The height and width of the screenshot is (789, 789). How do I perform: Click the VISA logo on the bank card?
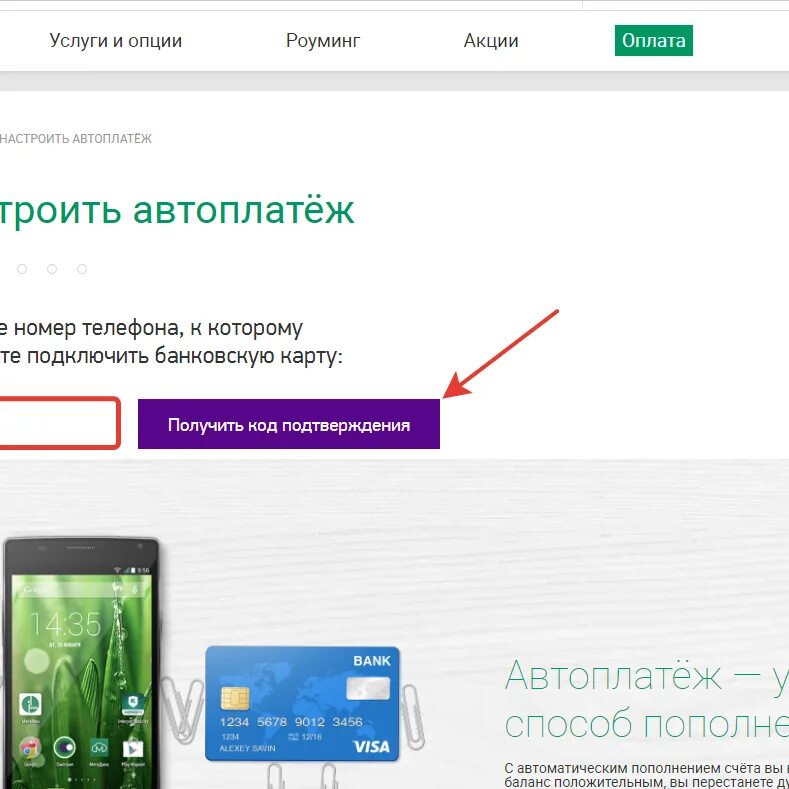click(371, 747)
